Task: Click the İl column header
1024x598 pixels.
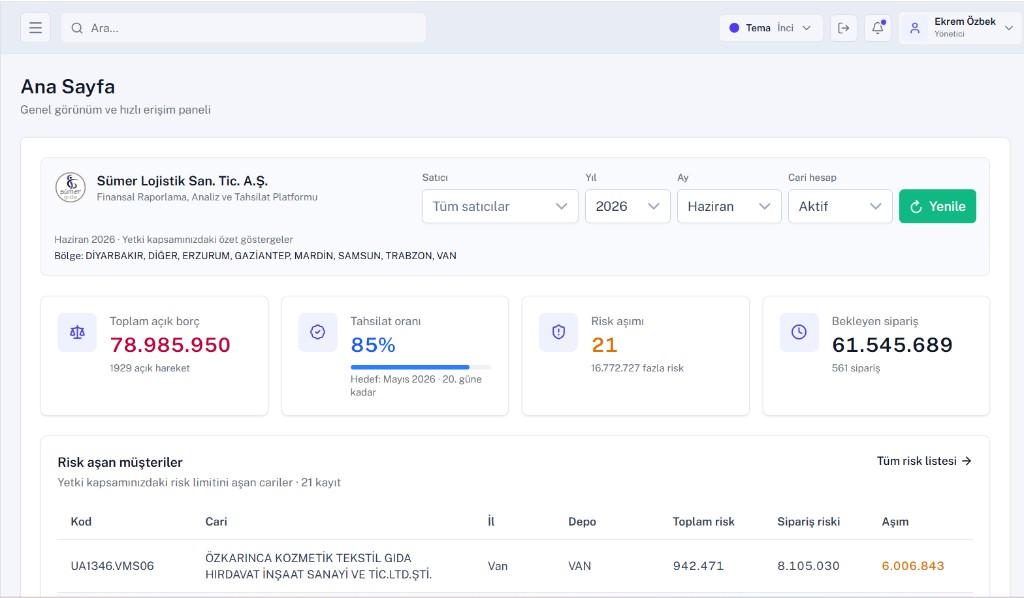Action: 491,522
